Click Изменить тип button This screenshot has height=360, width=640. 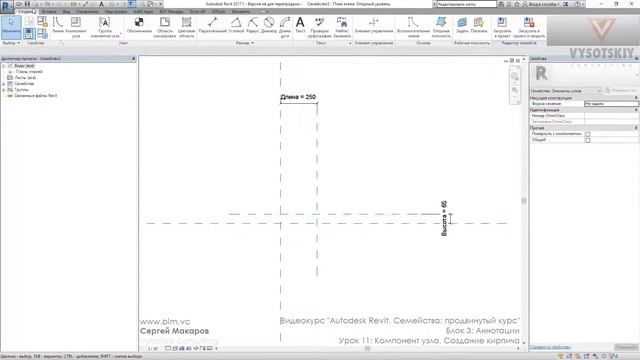(x=622, y=91)
